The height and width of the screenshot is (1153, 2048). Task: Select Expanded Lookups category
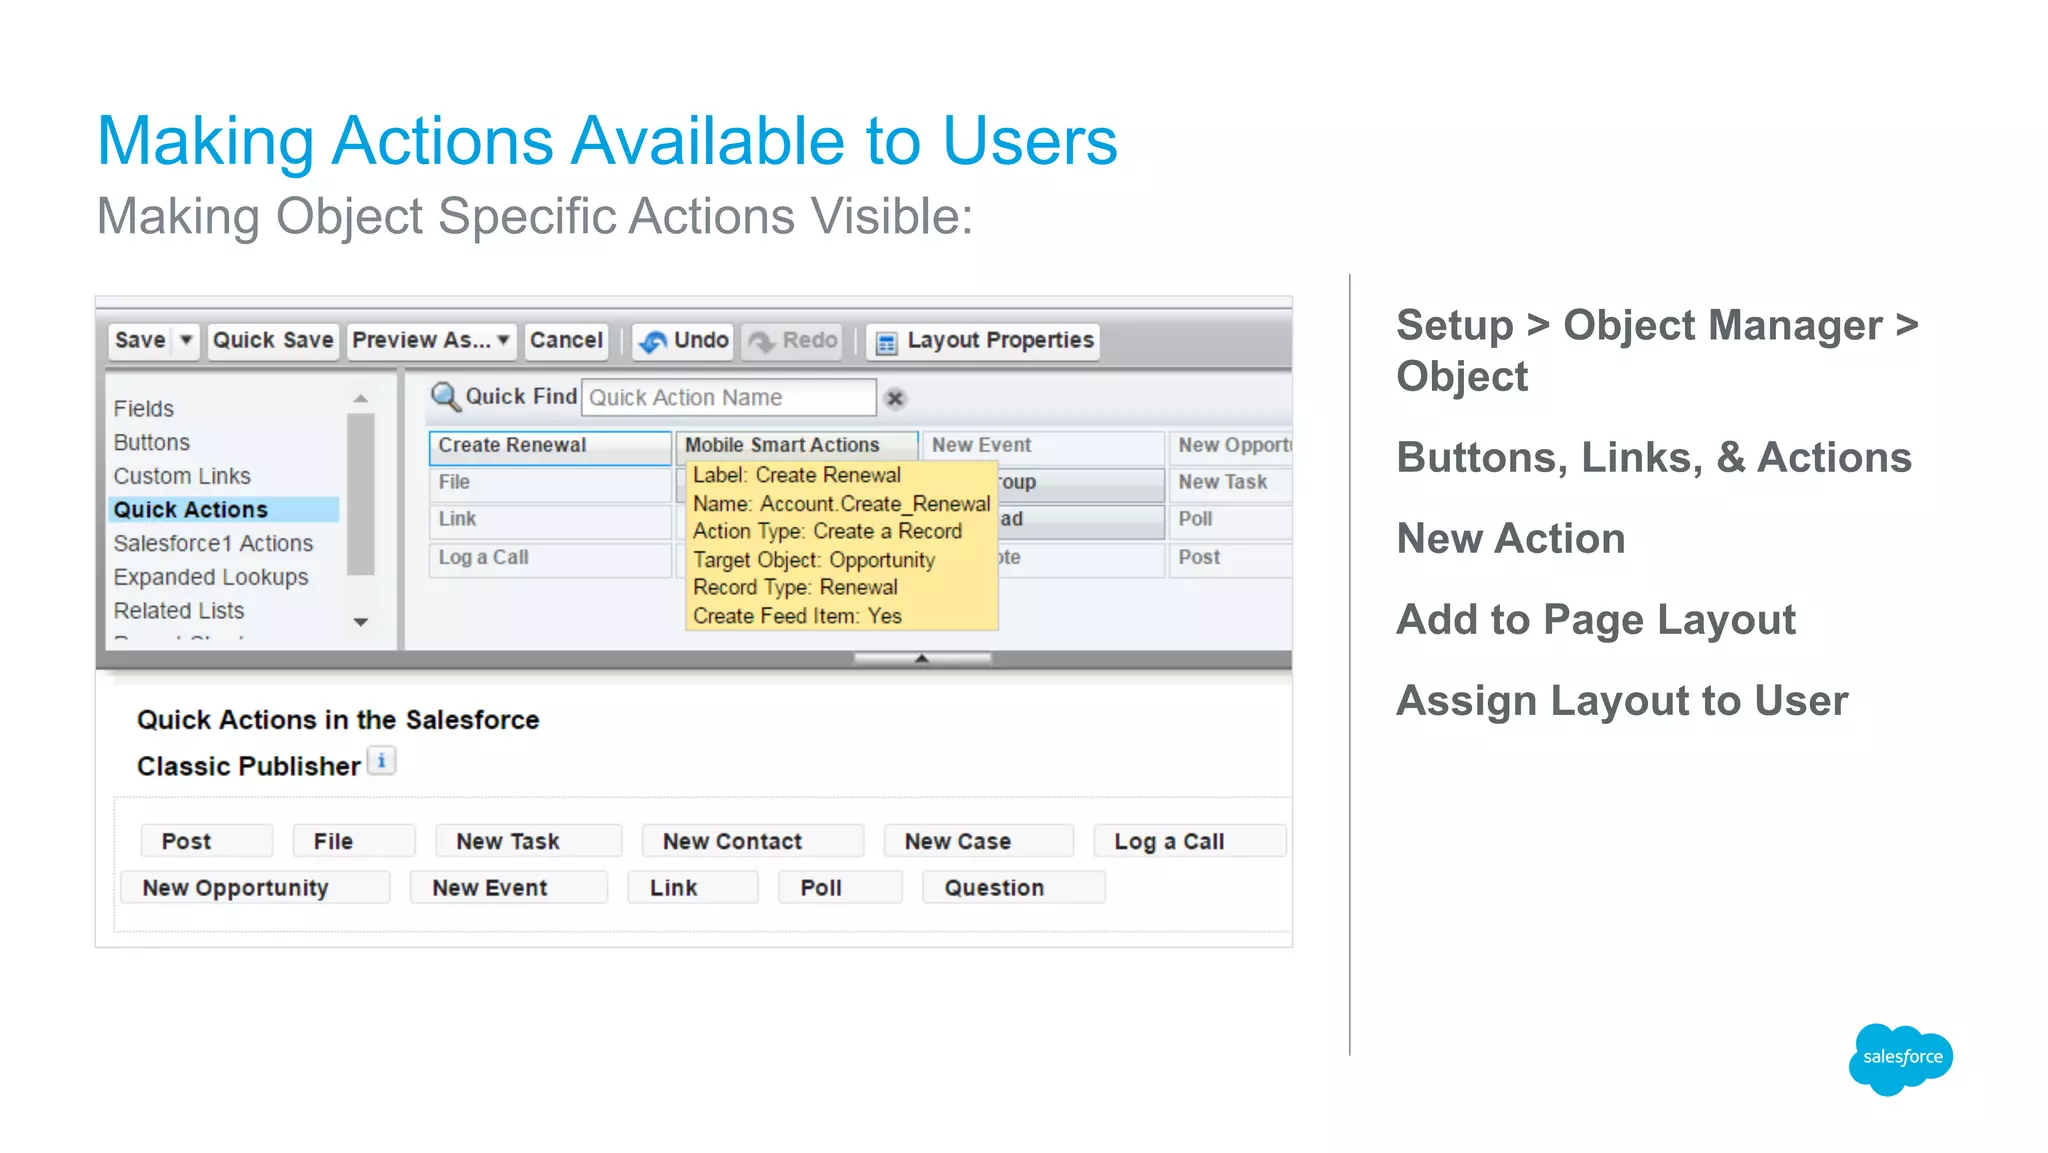tap(211, 577)
